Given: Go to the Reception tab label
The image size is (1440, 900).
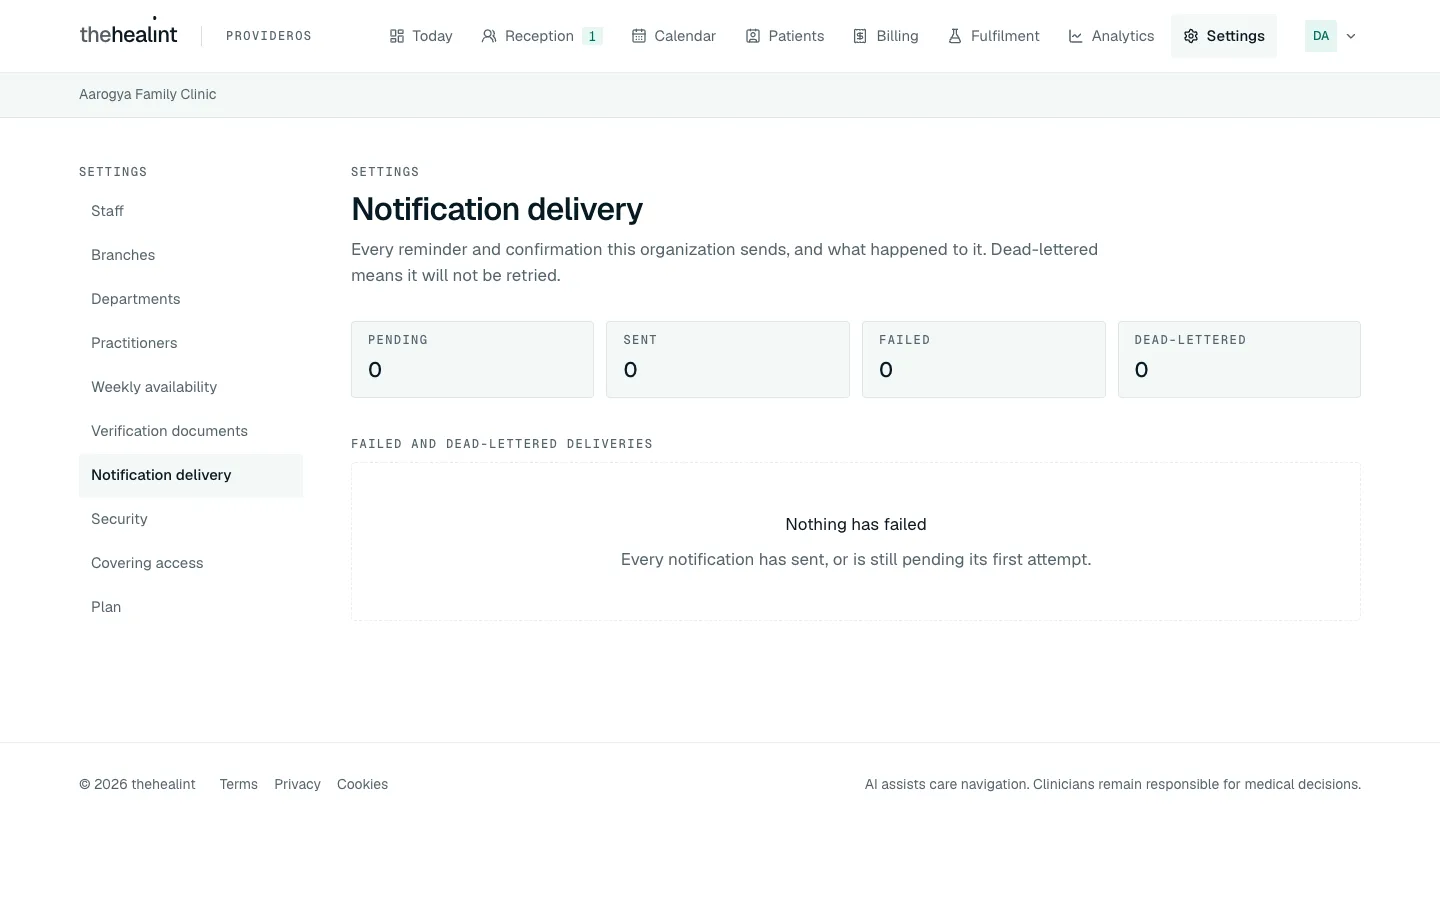Looking at the screenshot, I should [x=539, y=36].
